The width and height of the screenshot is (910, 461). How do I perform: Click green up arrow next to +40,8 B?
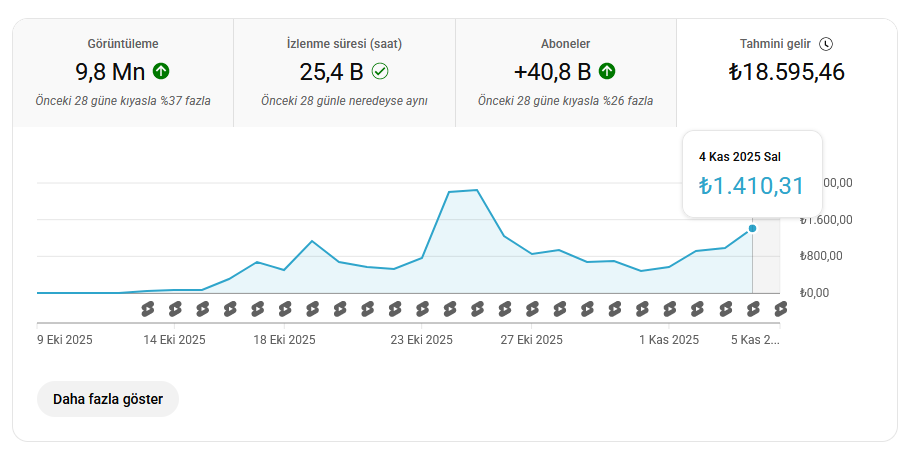pyautogui.click(x=607, y=71)
